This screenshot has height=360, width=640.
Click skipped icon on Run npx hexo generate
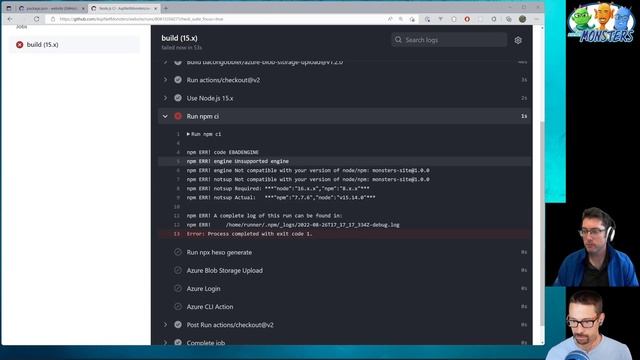[x=178, y=252]
